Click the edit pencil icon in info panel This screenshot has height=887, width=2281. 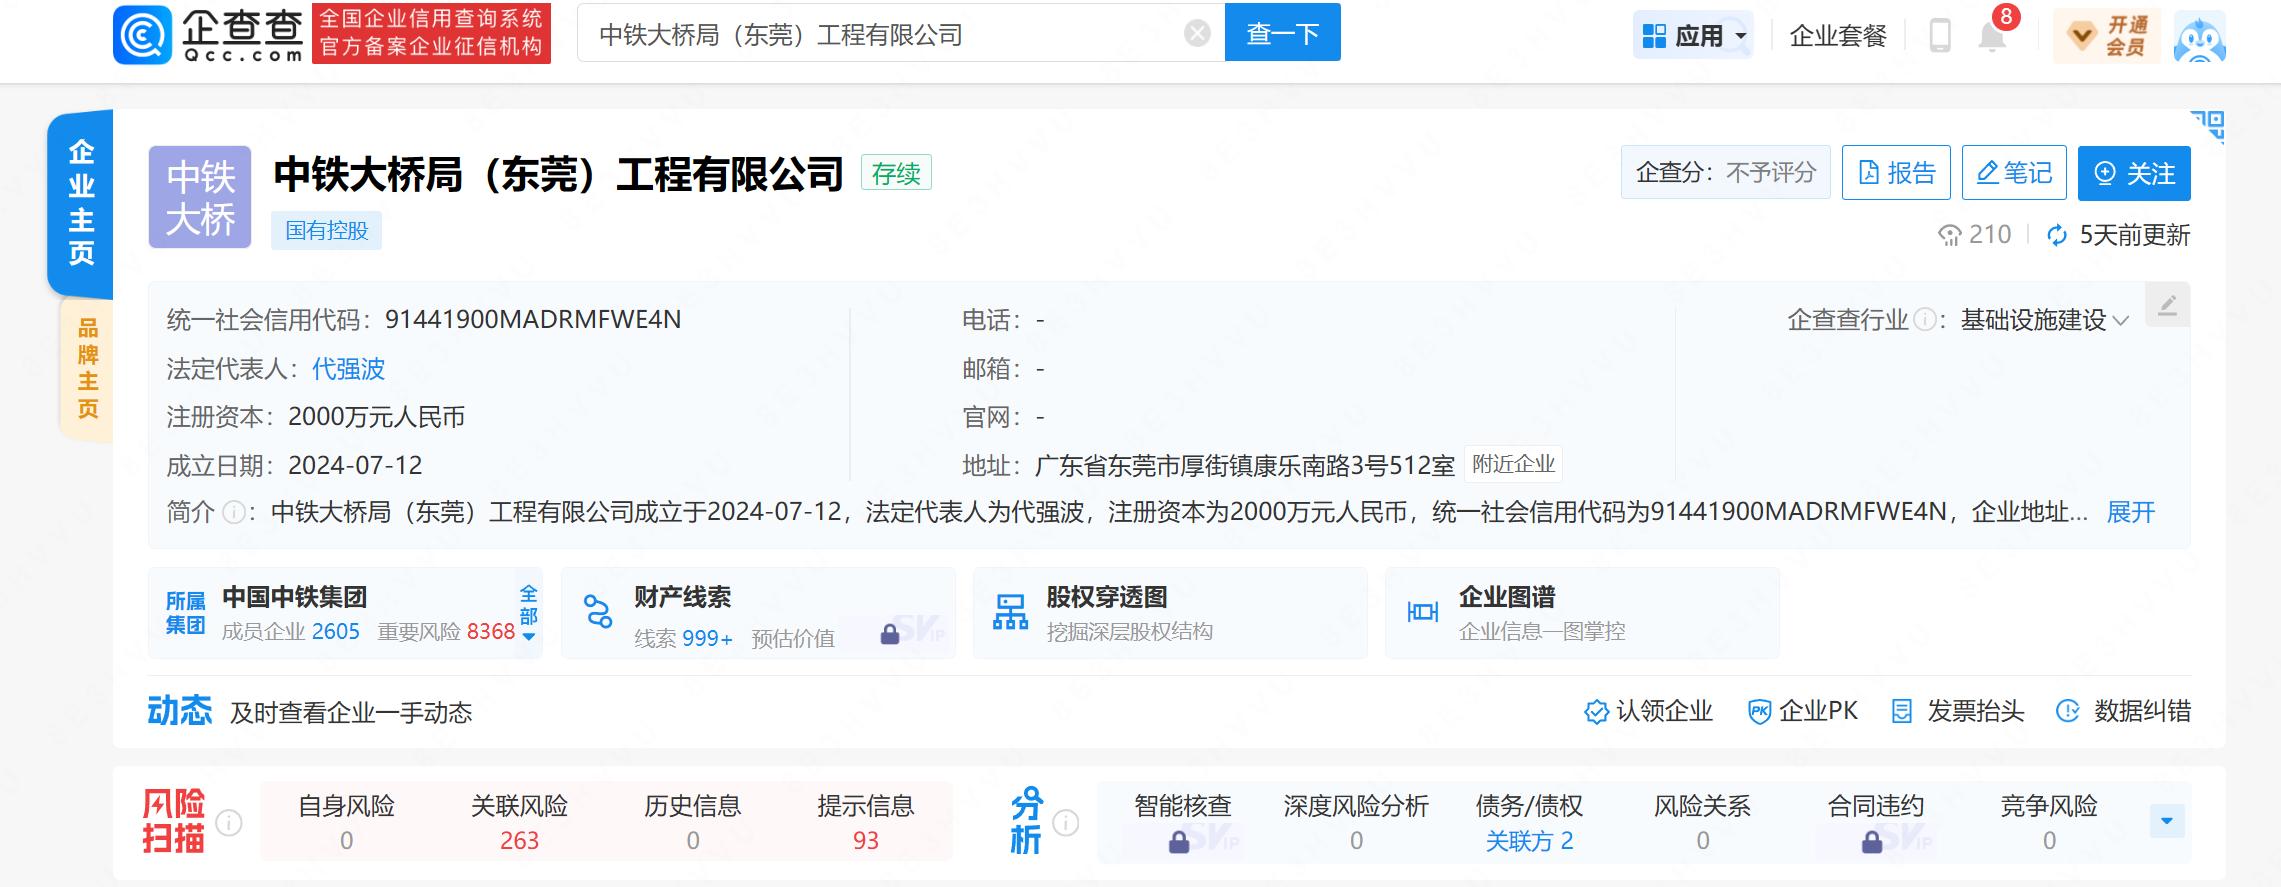coord(2167,305)
